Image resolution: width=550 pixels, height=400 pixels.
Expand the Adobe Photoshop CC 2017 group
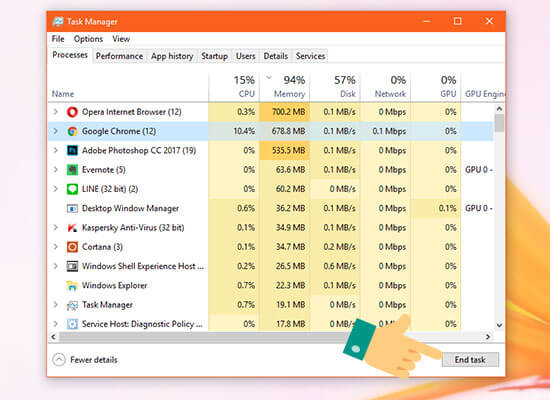[x=55, y=151]
